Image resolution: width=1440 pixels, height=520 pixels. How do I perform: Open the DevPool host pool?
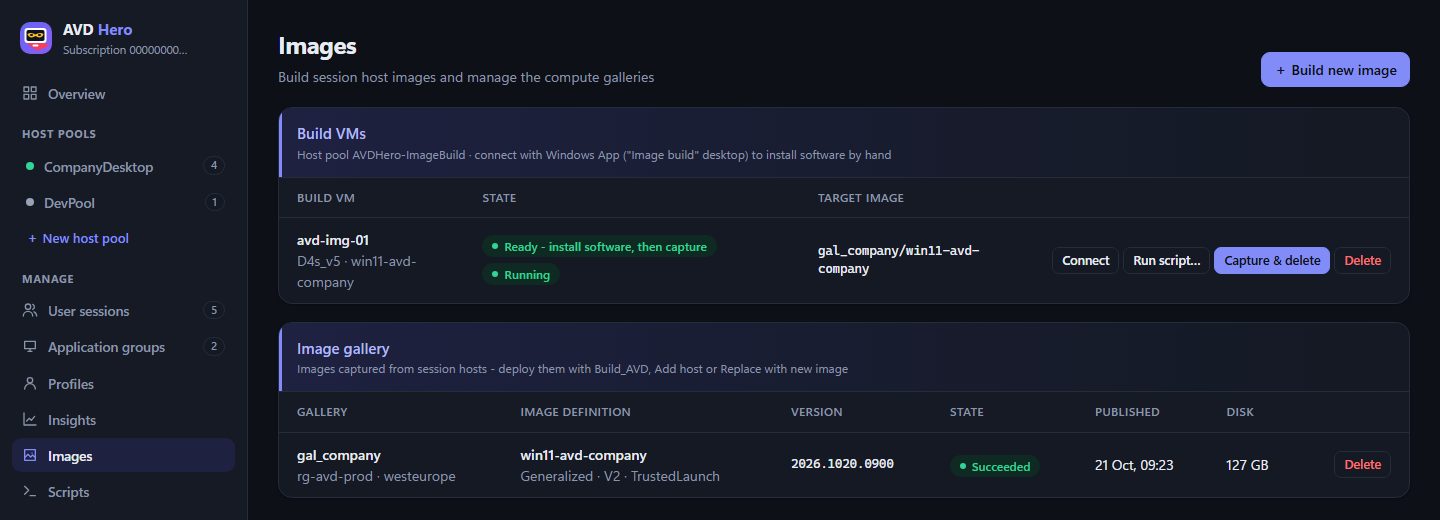coord(123,203)
